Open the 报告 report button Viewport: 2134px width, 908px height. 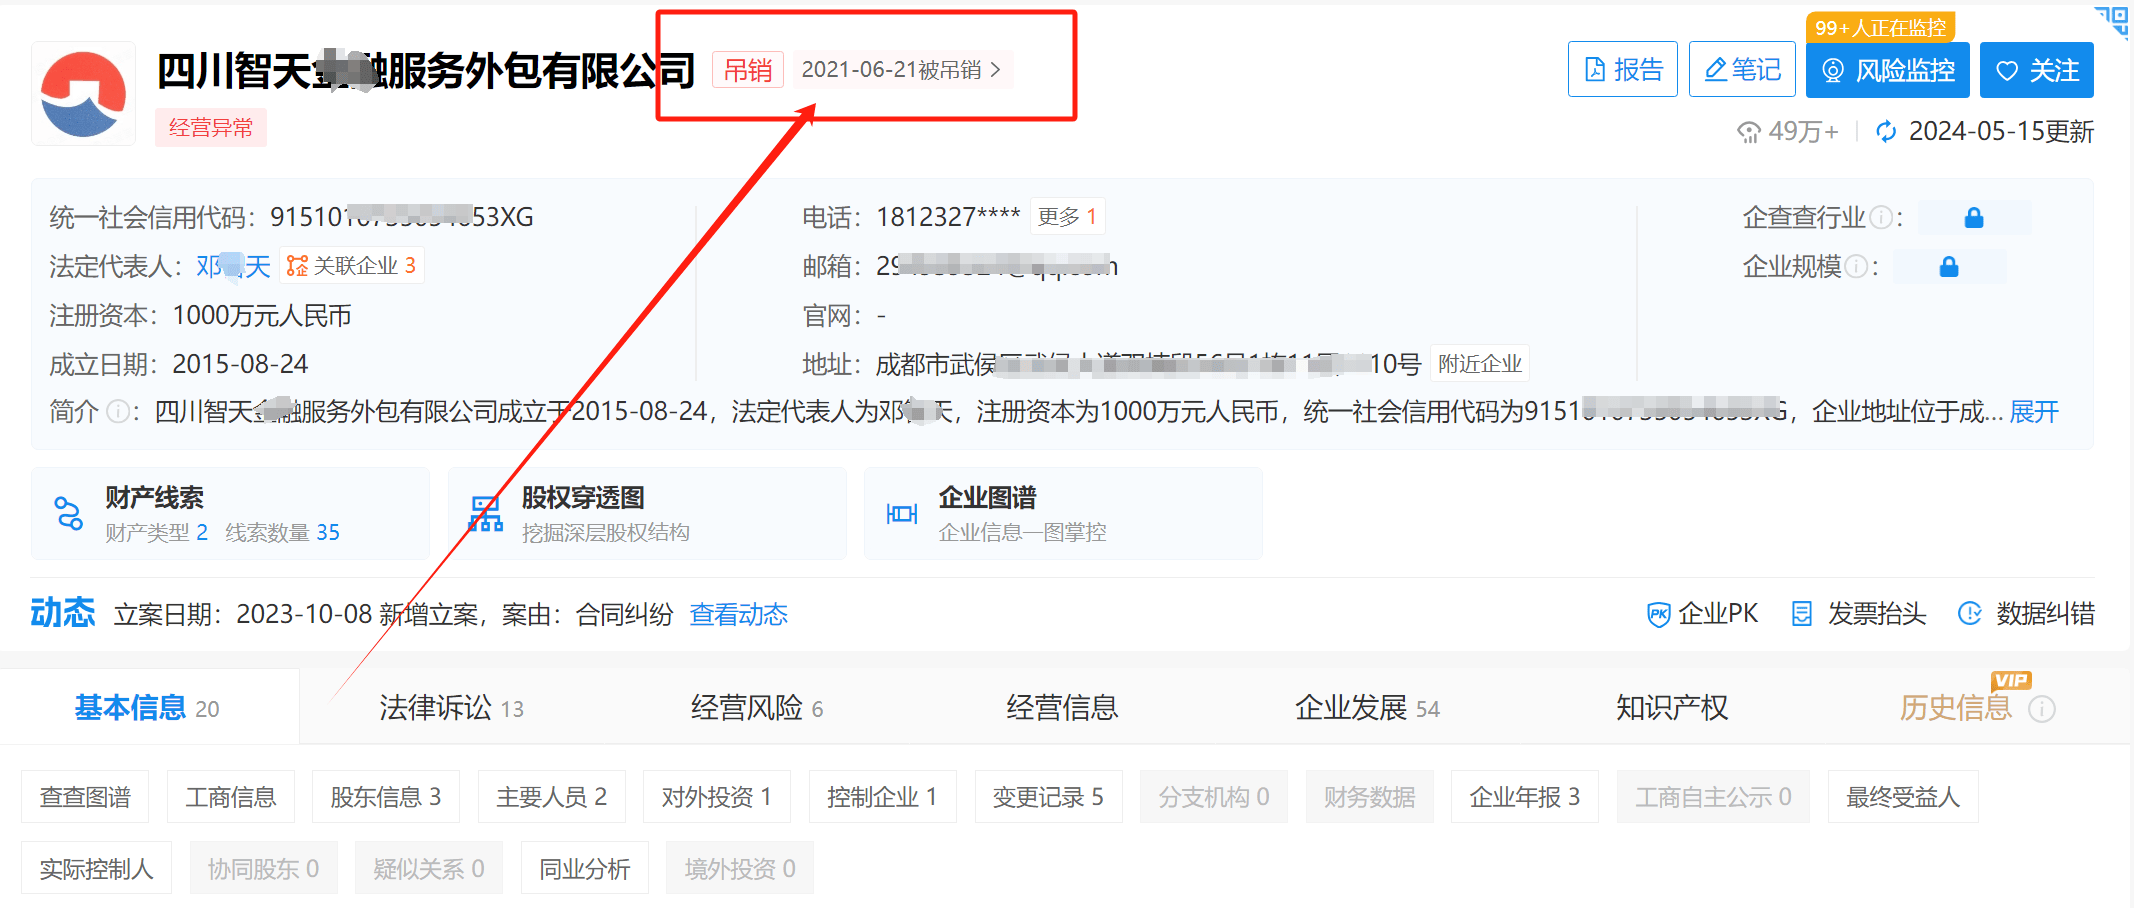coord(1622,70)
